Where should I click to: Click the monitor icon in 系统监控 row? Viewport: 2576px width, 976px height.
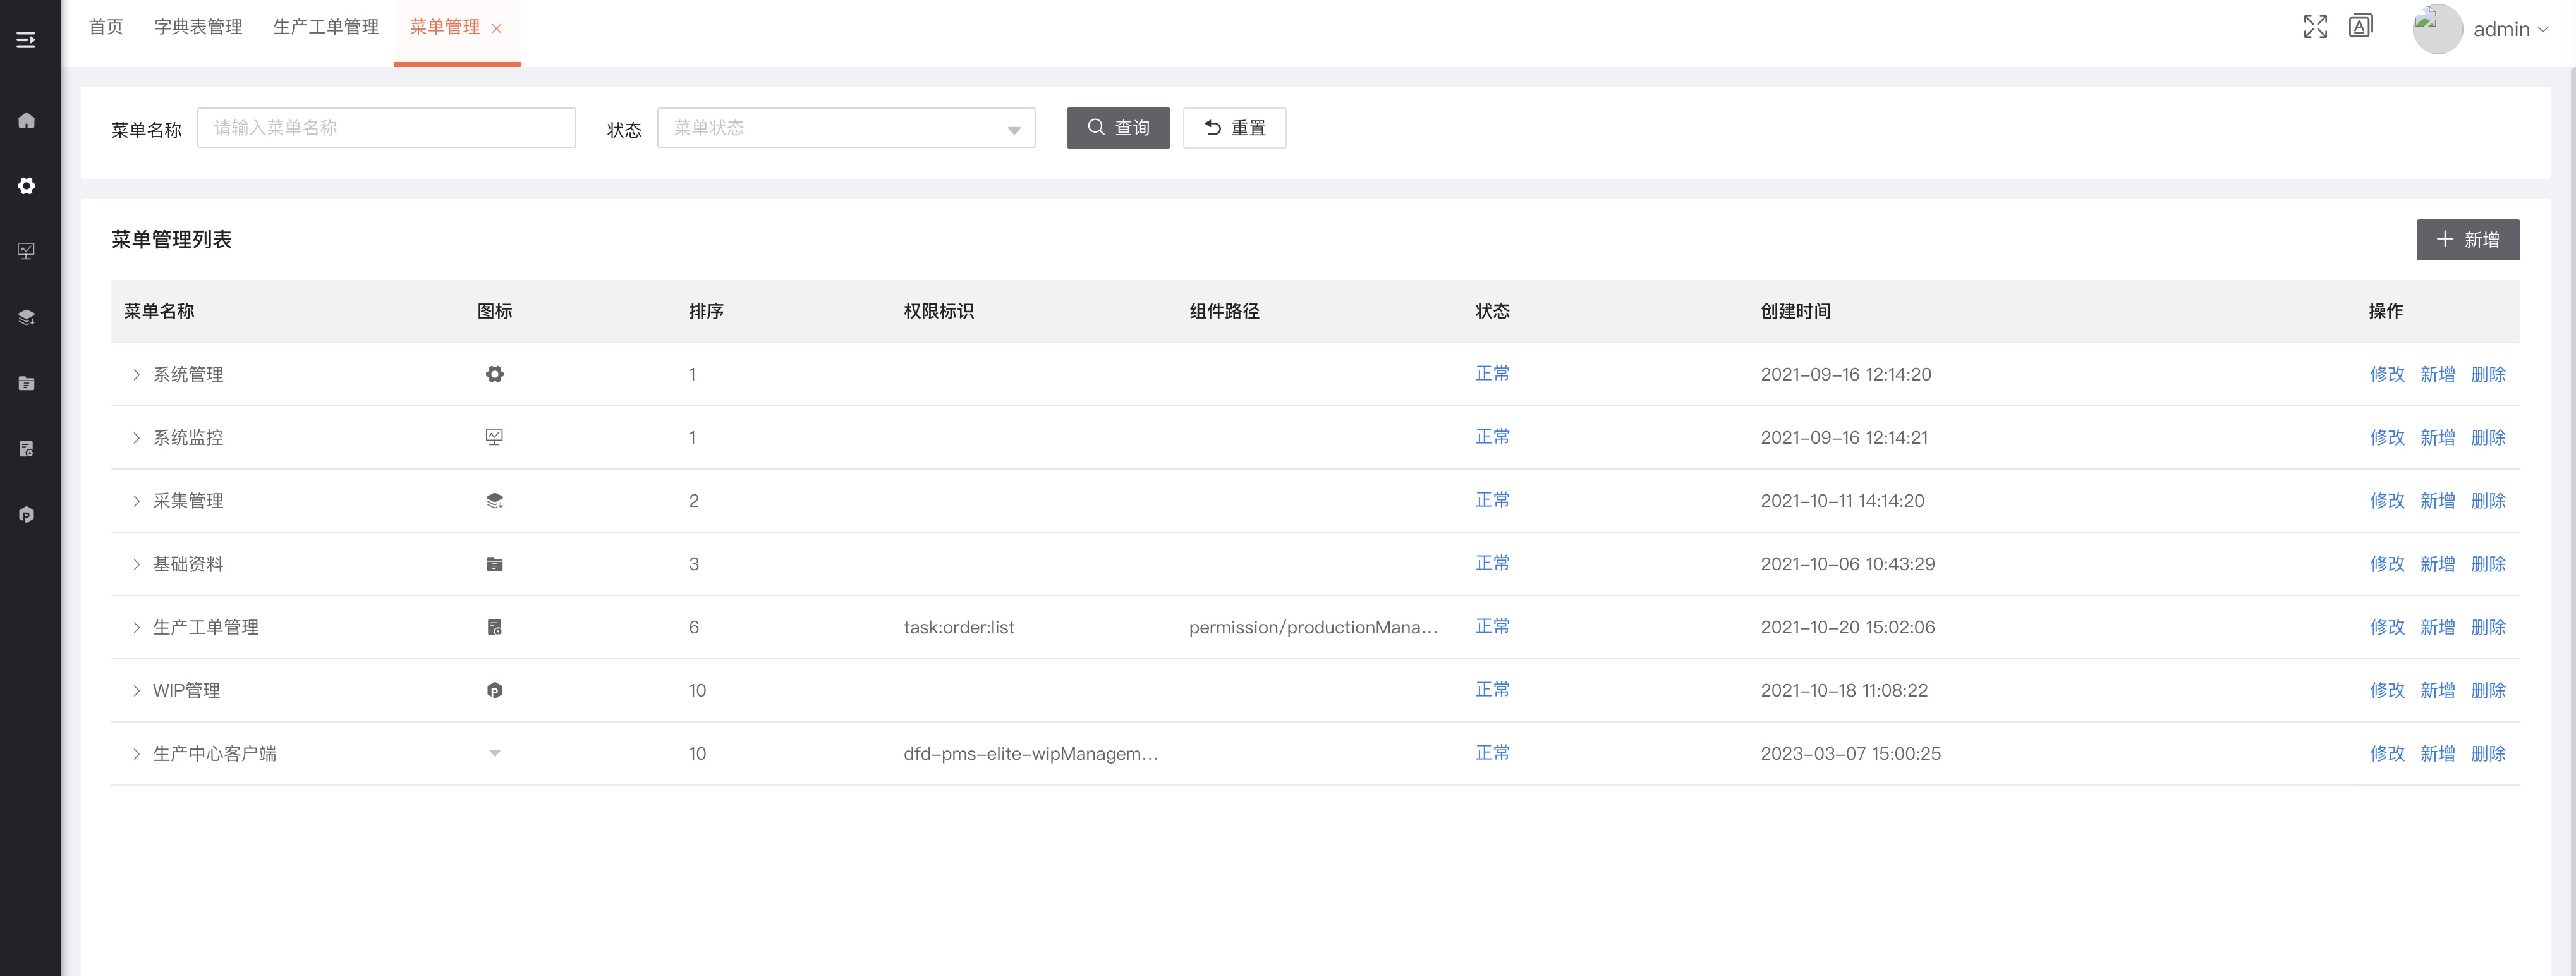[x=494, y=437]
